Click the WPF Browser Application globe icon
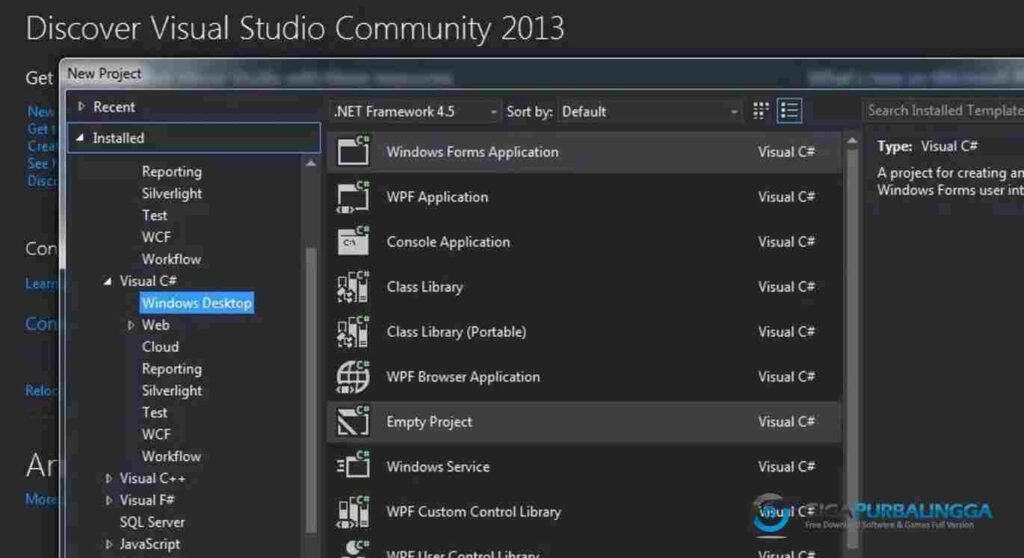This screenshot has width=1024, height=558. (353, 377)
